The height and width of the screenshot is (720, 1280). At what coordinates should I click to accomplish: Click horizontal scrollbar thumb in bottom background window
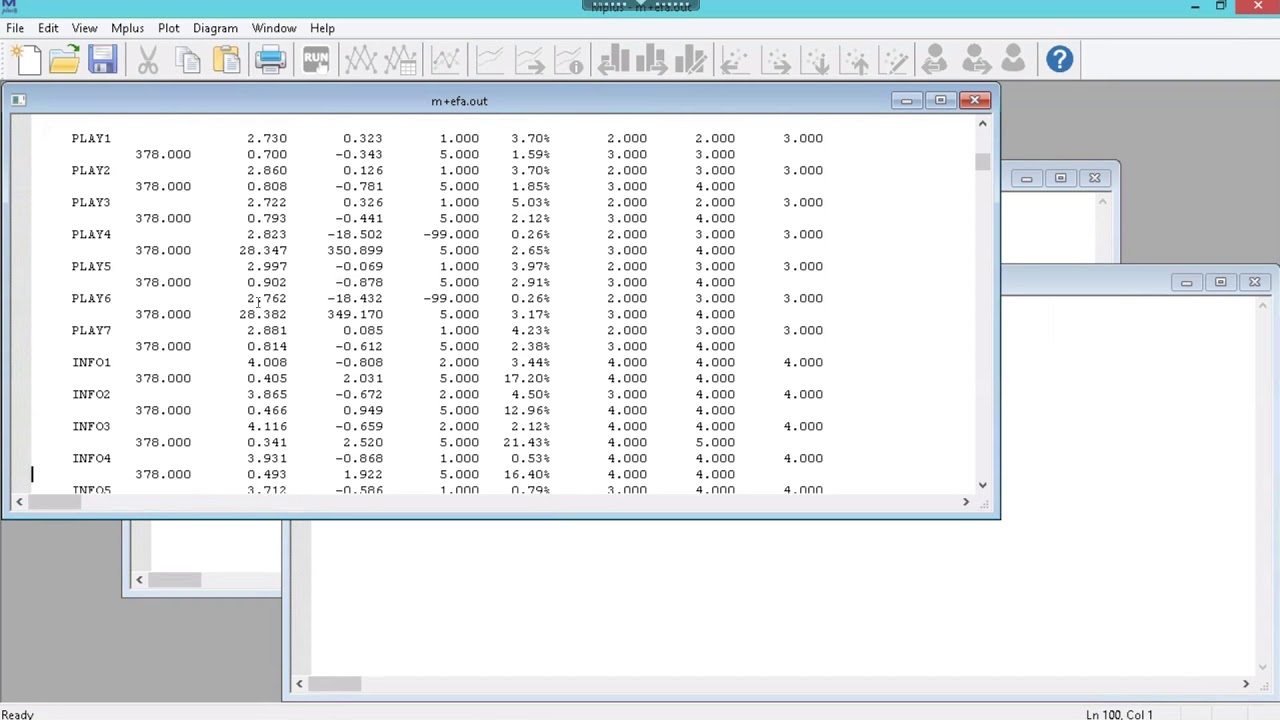coord(334,684)
